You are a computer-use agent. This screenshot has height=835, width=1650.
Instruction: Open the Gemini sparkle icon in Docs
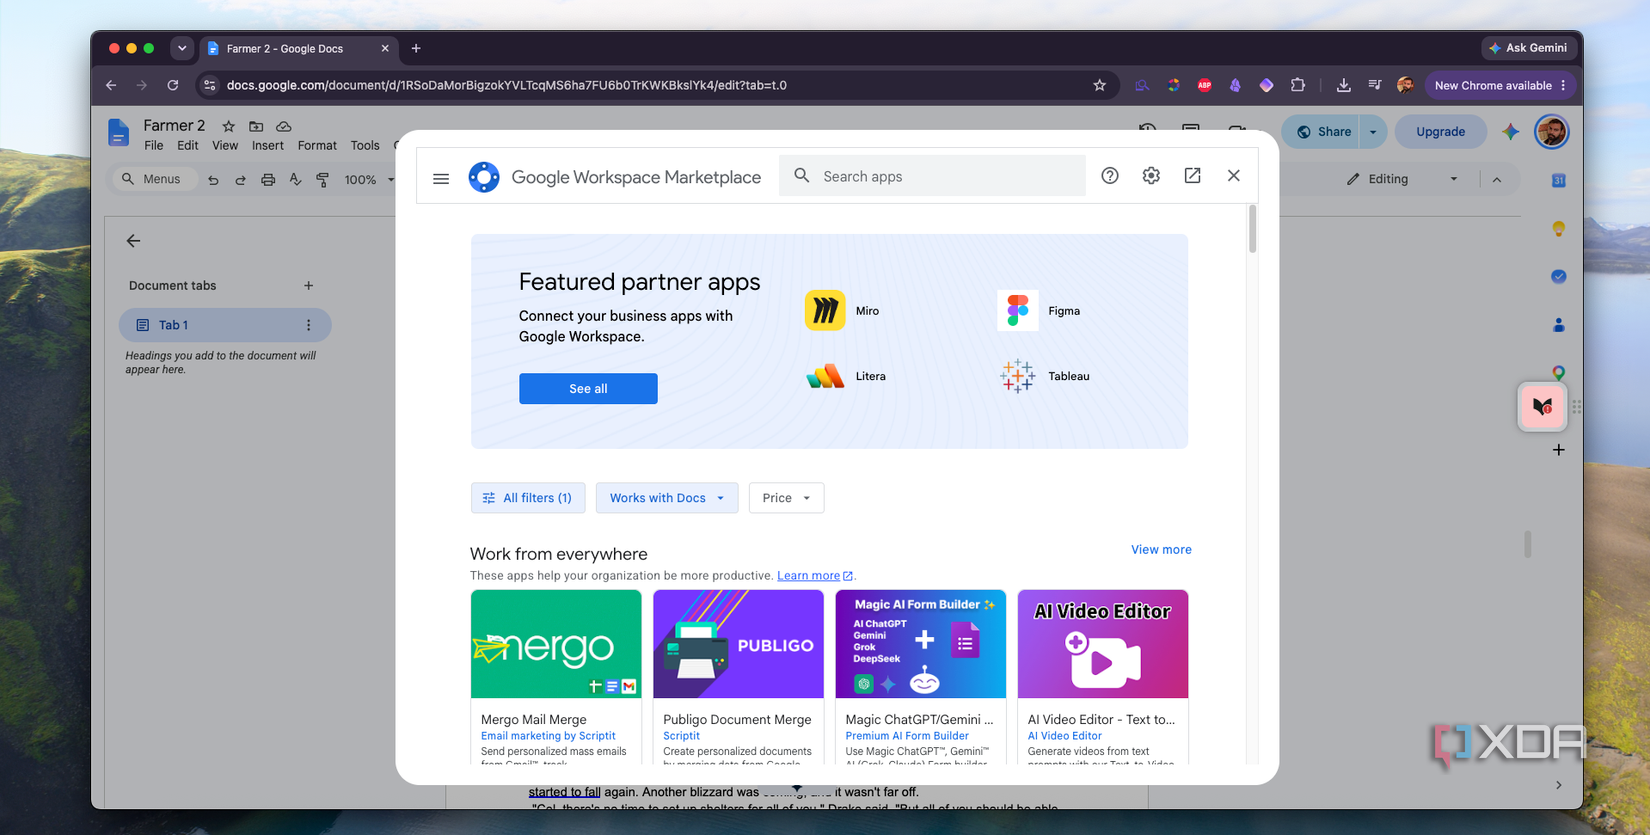1510,132
